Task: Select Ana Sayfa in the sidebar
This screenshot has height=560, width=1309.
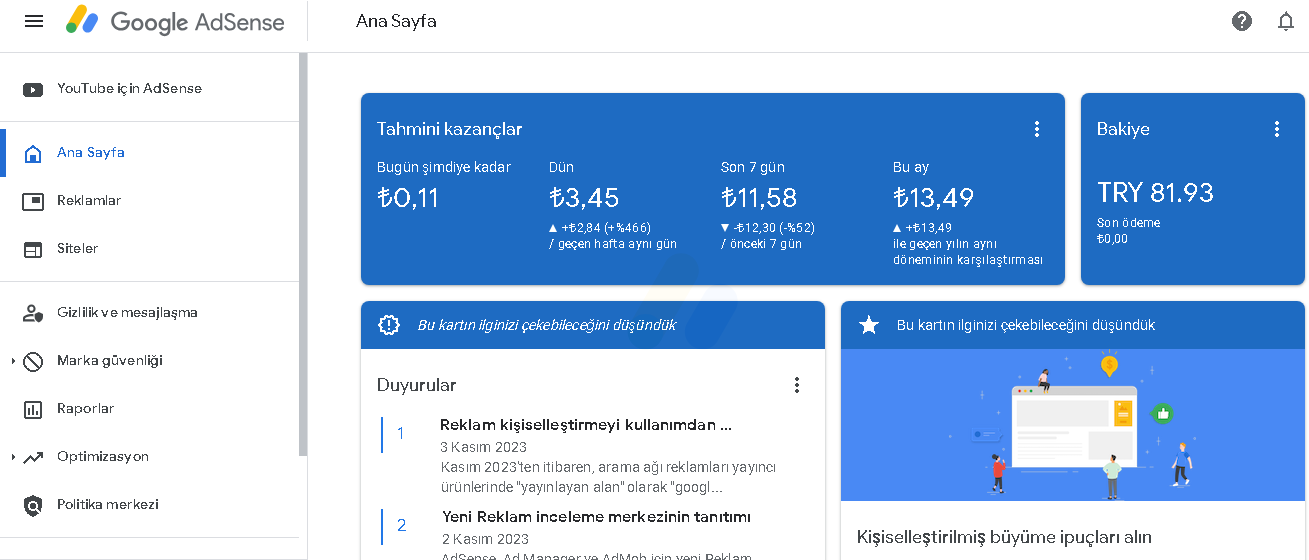Action: tap(91, 153)
